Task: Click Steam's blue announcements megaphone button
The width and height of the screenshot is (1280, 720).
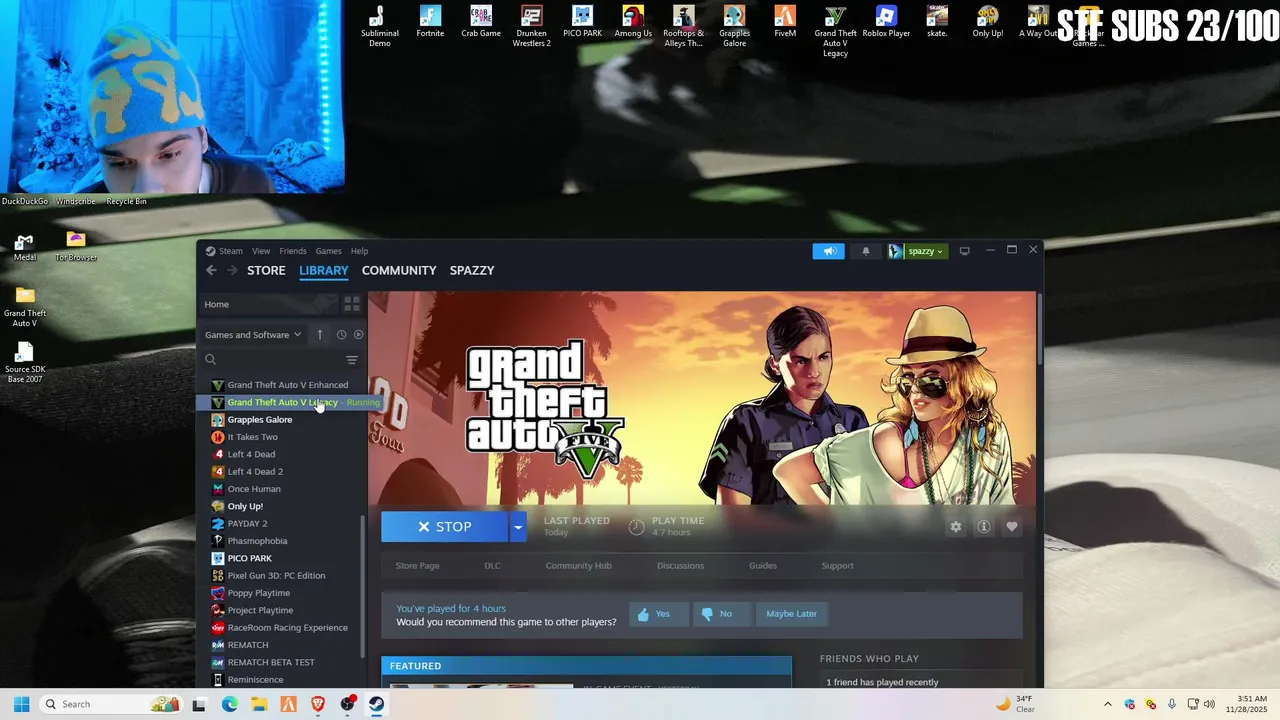Action: (828, 251)
